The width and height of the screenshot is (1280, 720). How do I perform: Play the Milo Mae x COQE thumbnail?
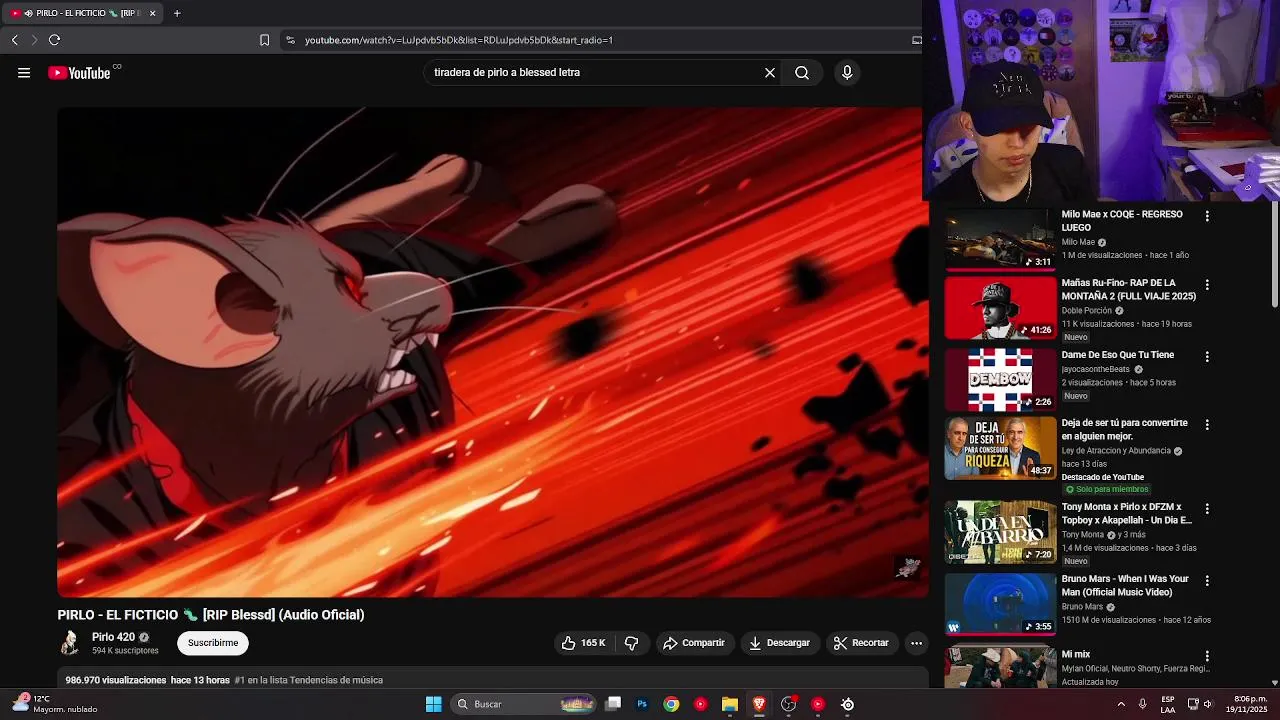(1000, 240)
